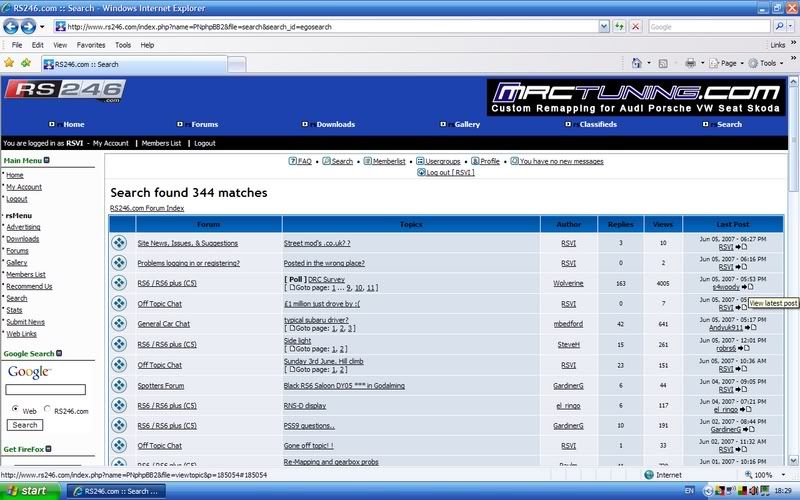The width and height of the screenshot is (800, 500).
Task: Click the browser address bar
Action: 327,27
